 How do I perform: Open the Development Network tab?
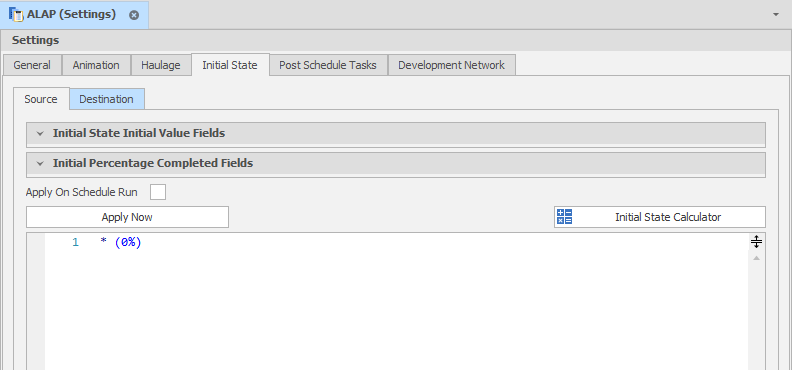tap(452, 65)
